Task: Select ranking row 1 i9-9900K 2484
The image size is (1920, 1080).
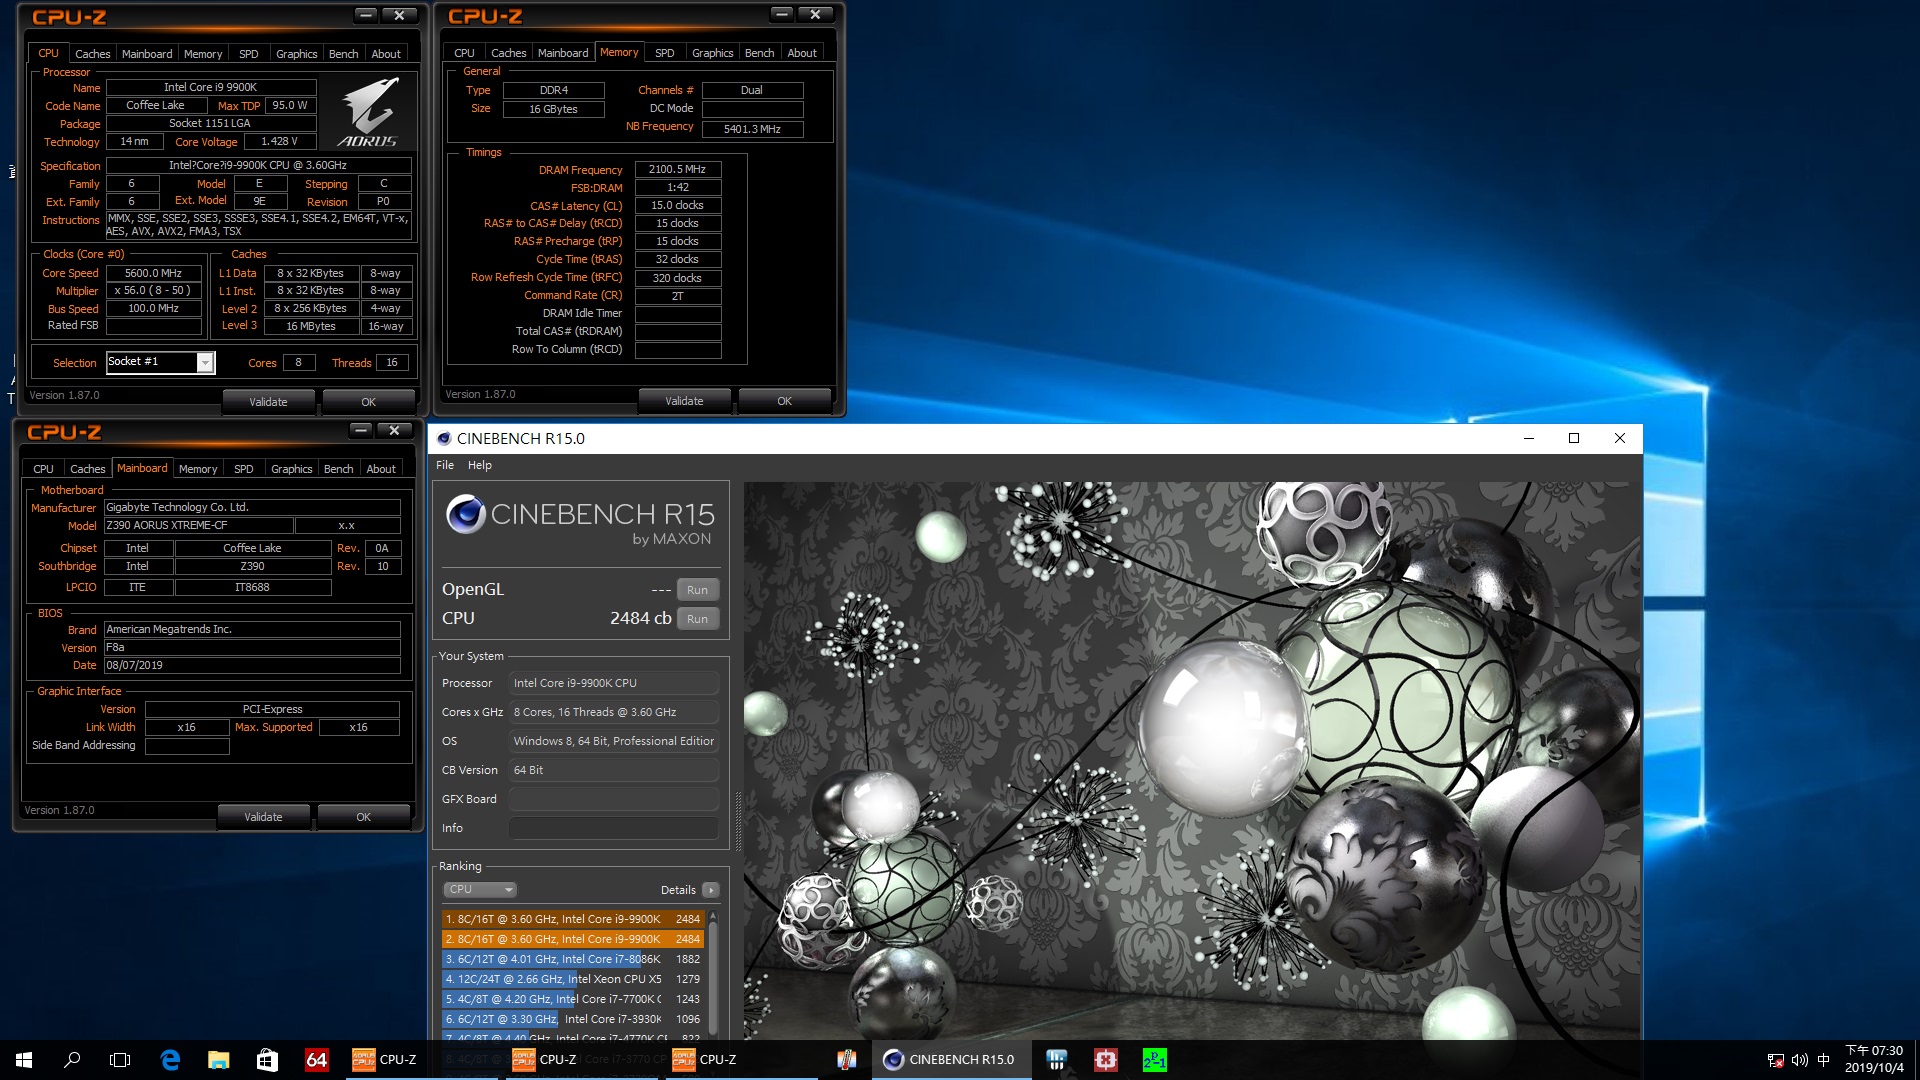Action: click(573, 919)
